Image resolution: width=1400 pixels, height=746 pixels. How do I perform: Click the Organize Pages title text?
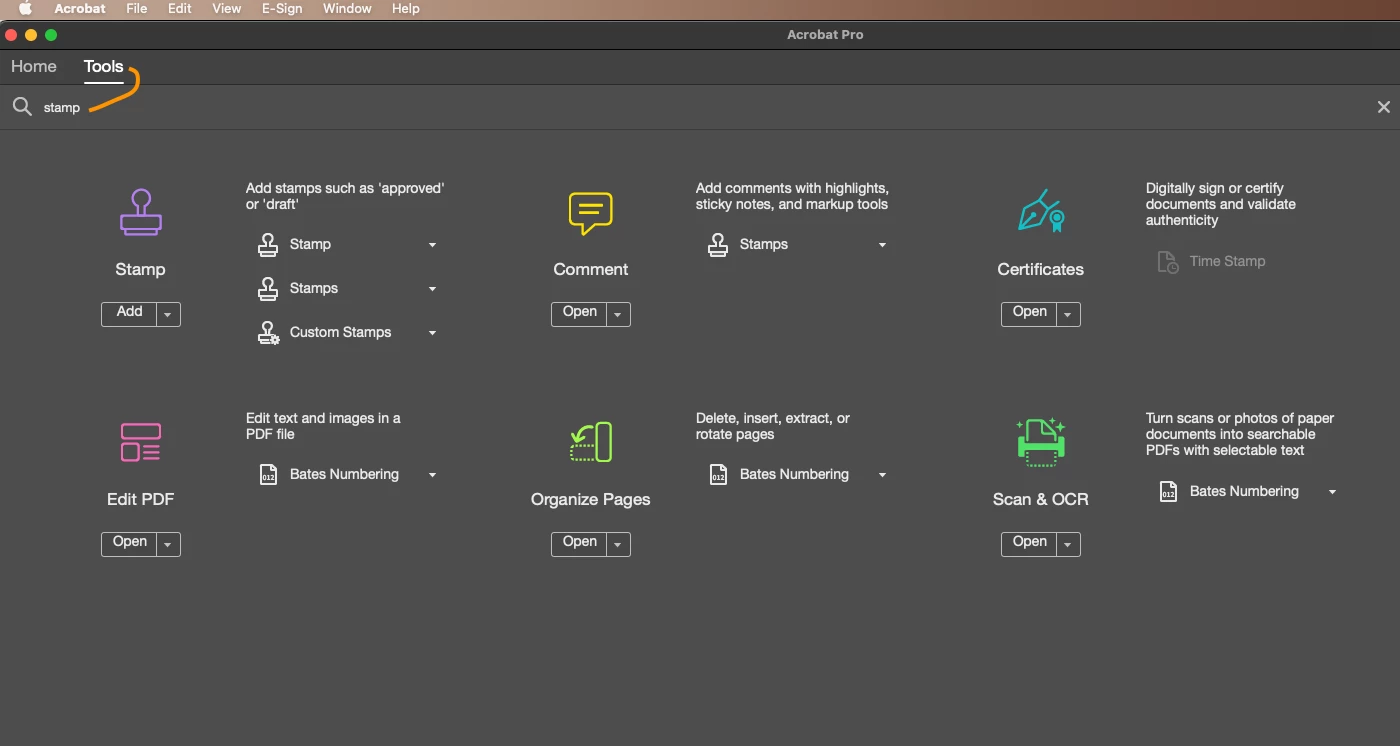pyautogui.click(x=591, y=499)
